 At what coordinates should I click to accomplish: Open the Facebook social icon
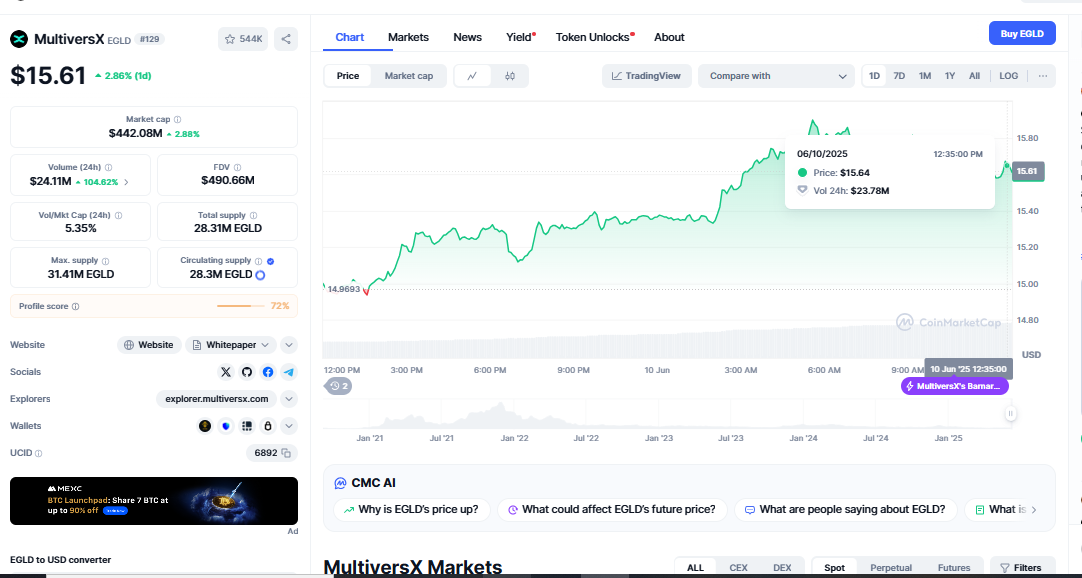pyautogui.click(x=268, y=372)
